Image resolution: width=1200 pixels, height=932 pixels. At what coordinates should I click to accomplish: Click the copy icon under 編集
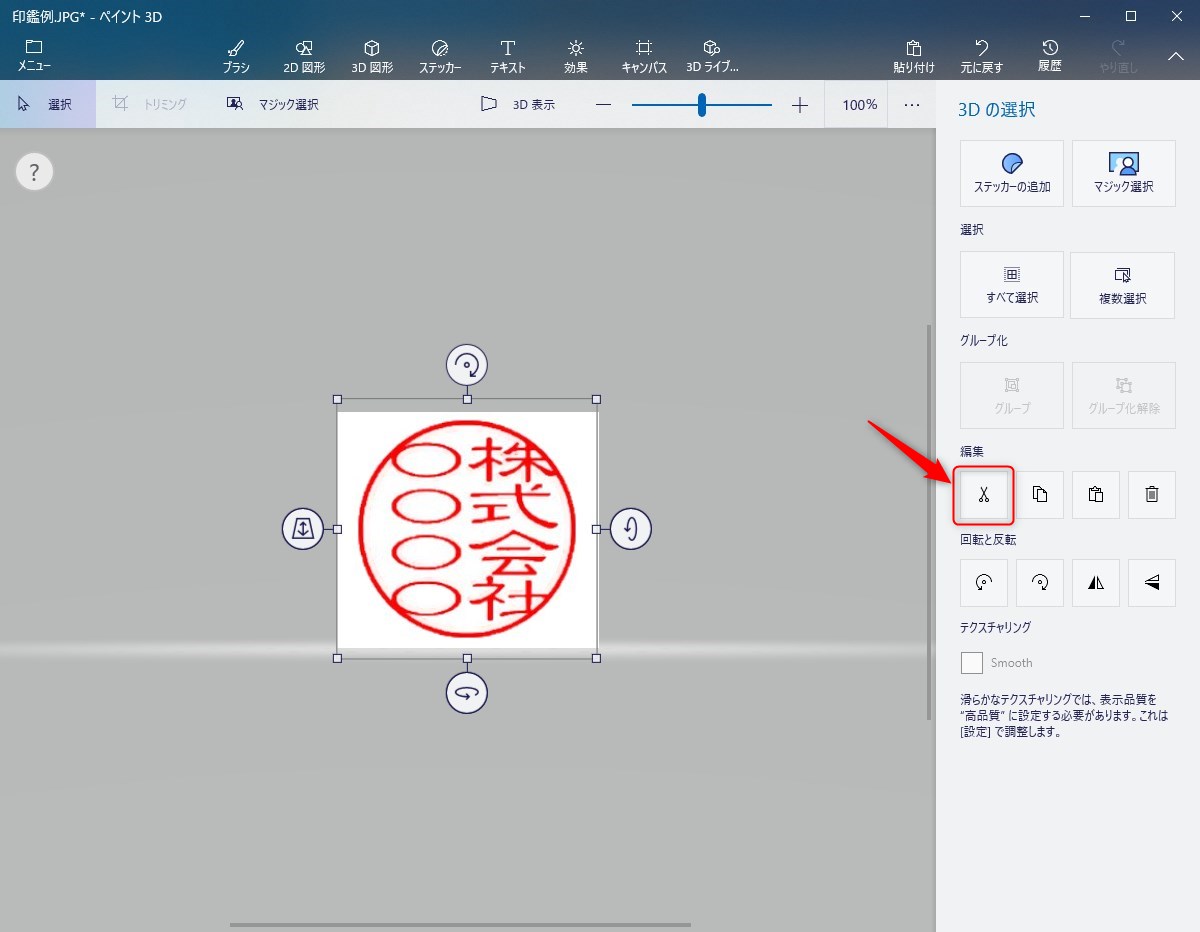[1040, 495]
